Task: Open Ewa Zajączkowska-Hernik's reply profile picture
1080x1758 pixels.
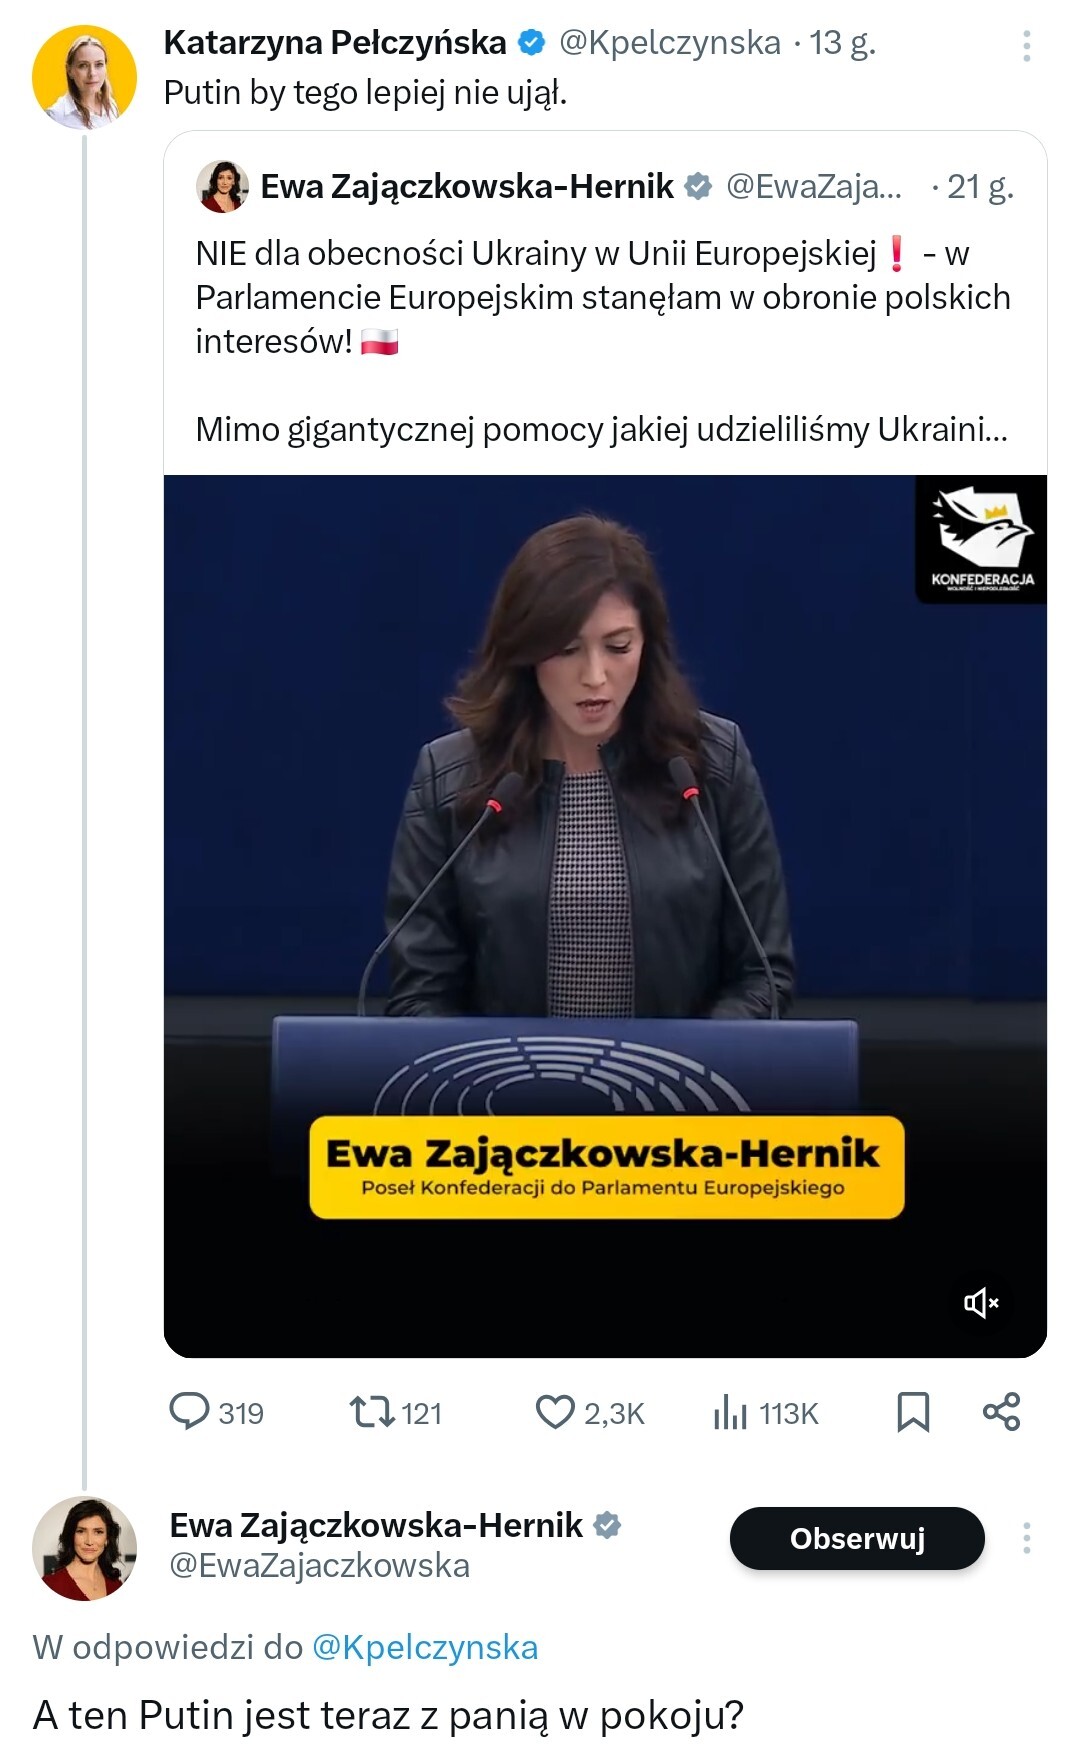Action: click(84, 1548)
